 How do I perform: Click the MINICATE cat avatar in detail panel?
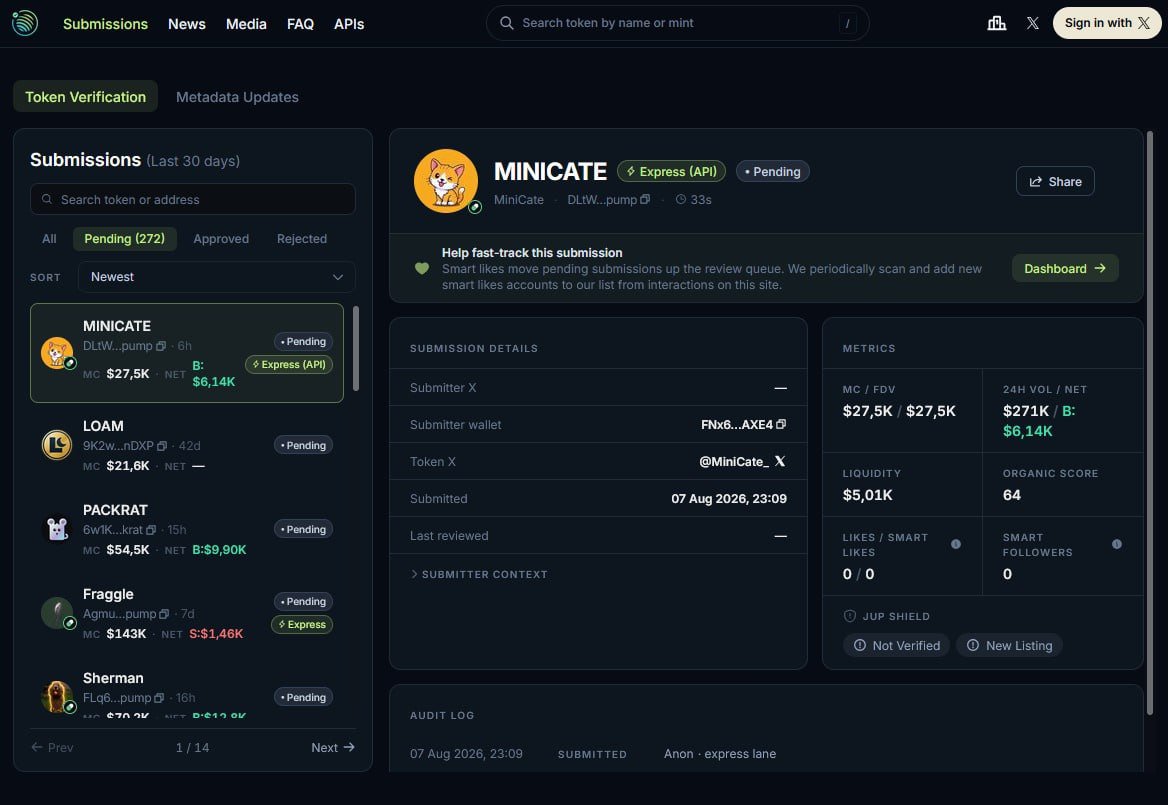(446, 181)
